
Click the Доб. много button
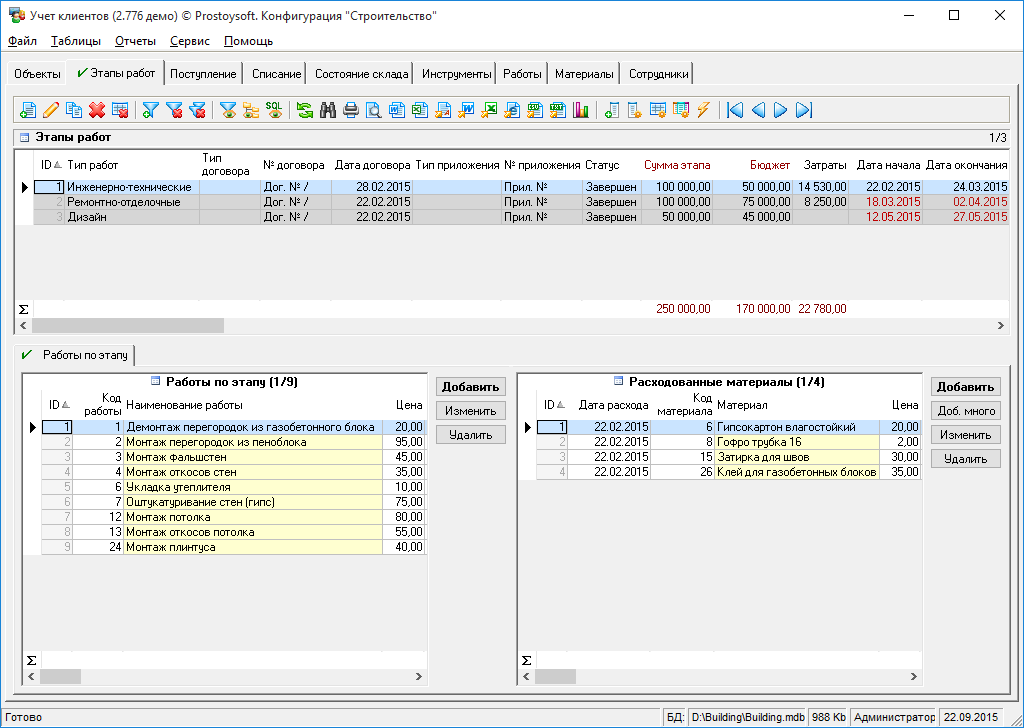(x=965, y=411)
